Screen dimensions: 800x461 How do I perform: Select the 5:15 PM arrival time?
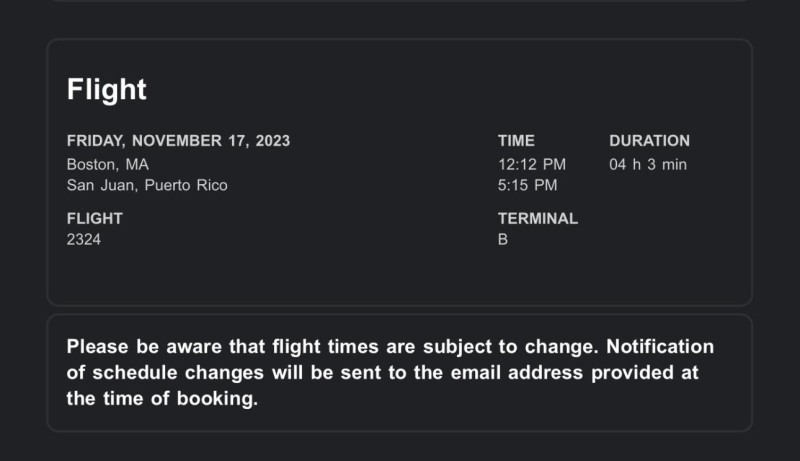pyautogui.click(x=528, y=185)
